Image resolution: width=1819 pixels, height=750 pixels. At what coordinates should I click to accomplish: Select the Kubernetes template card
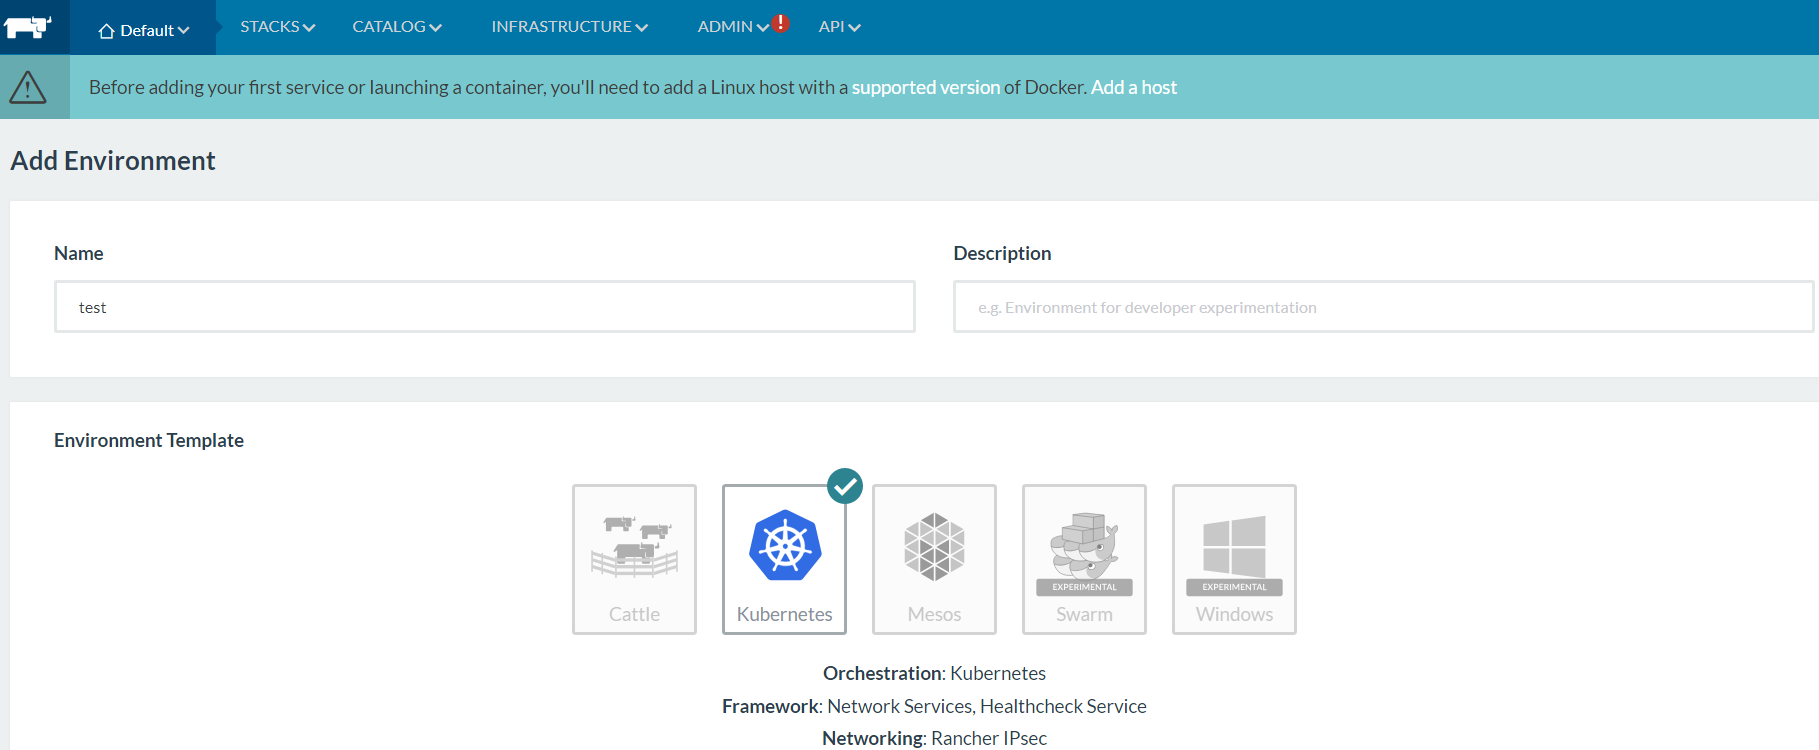pos(784,559)
